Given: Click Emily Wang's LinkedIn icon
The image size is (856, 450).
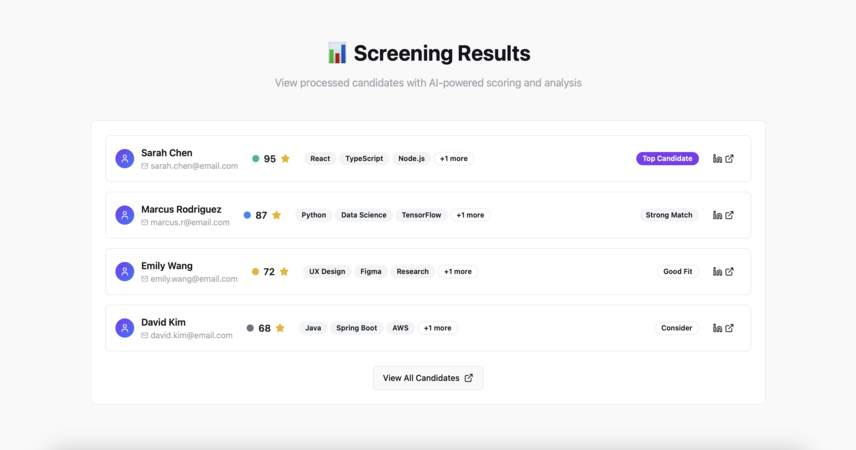Looking at the screenshot, I should tap(717, 272).
